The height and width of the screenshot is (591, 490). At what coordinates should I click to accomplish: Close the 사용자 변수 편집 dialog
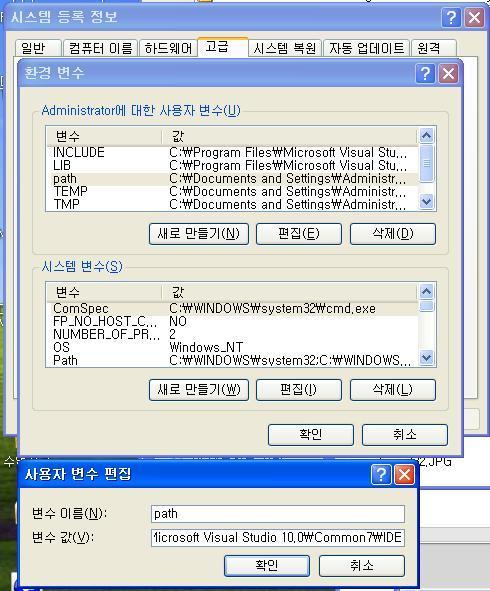click(x=404, y=474)
